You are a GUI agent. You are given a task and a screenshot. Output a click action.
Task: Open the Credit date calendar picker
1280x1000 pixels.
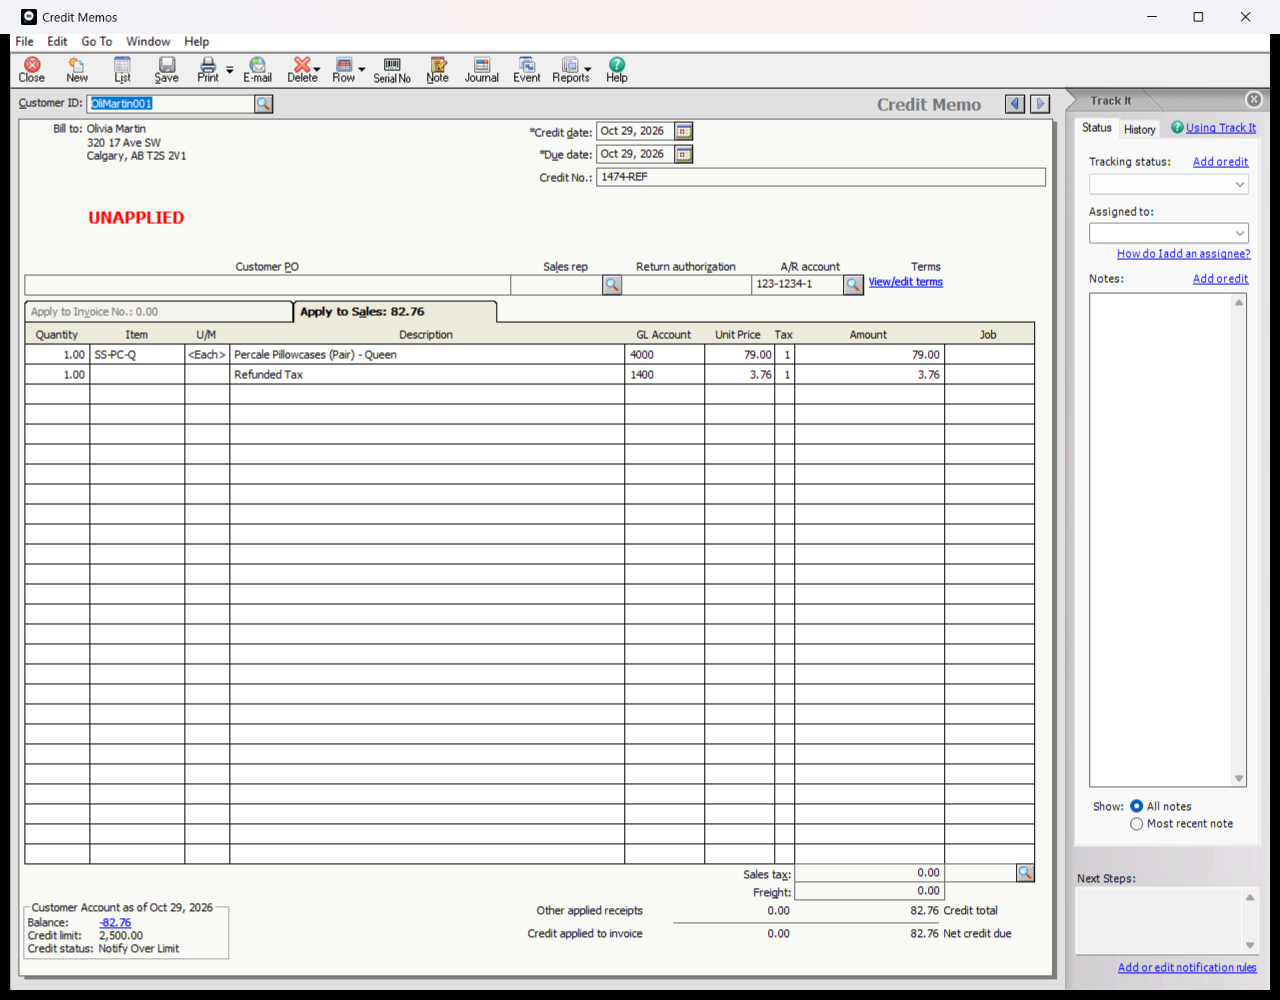point(684,131)
